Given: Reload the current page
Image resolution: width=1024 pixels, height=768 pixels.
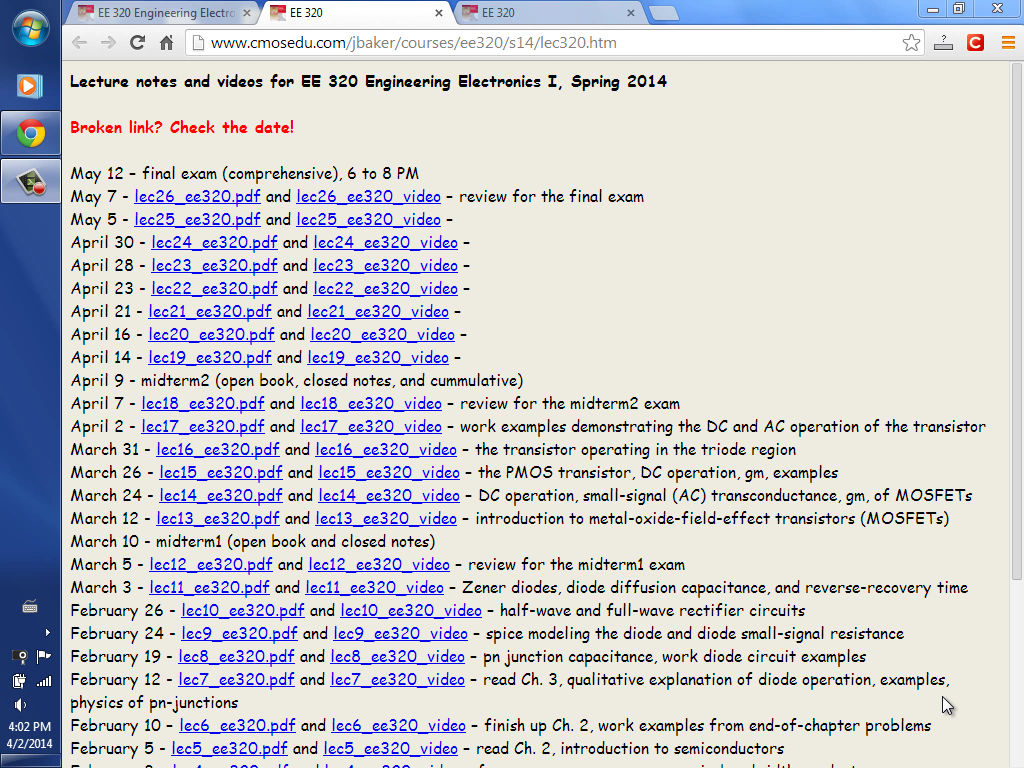Looking at the screenshot, I should coord(137,43).
